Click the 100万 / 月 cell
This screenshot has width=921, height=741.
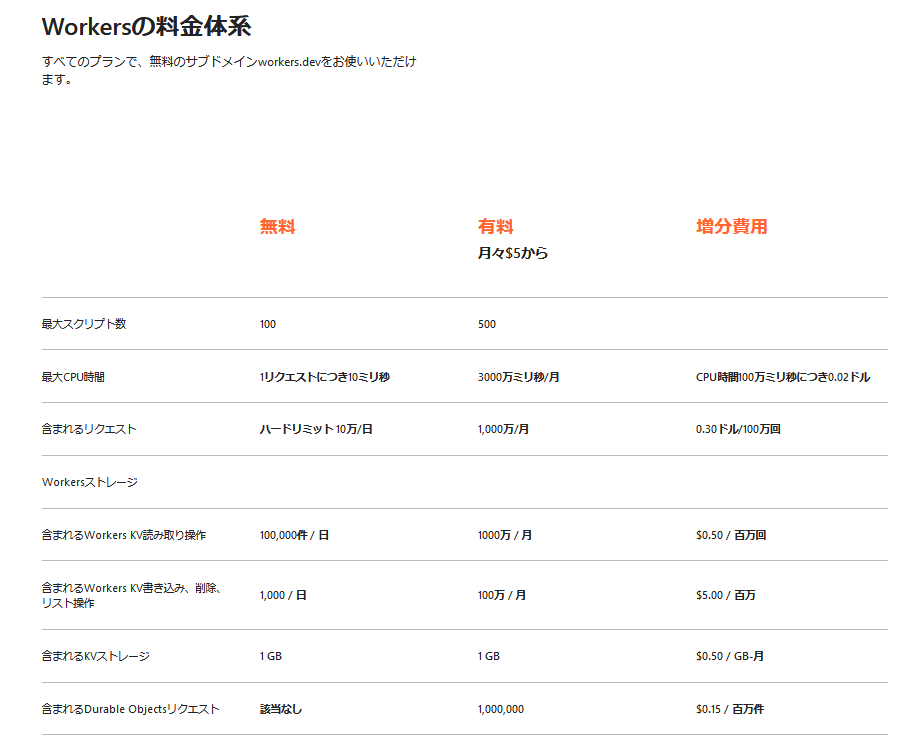click(502, 595)
